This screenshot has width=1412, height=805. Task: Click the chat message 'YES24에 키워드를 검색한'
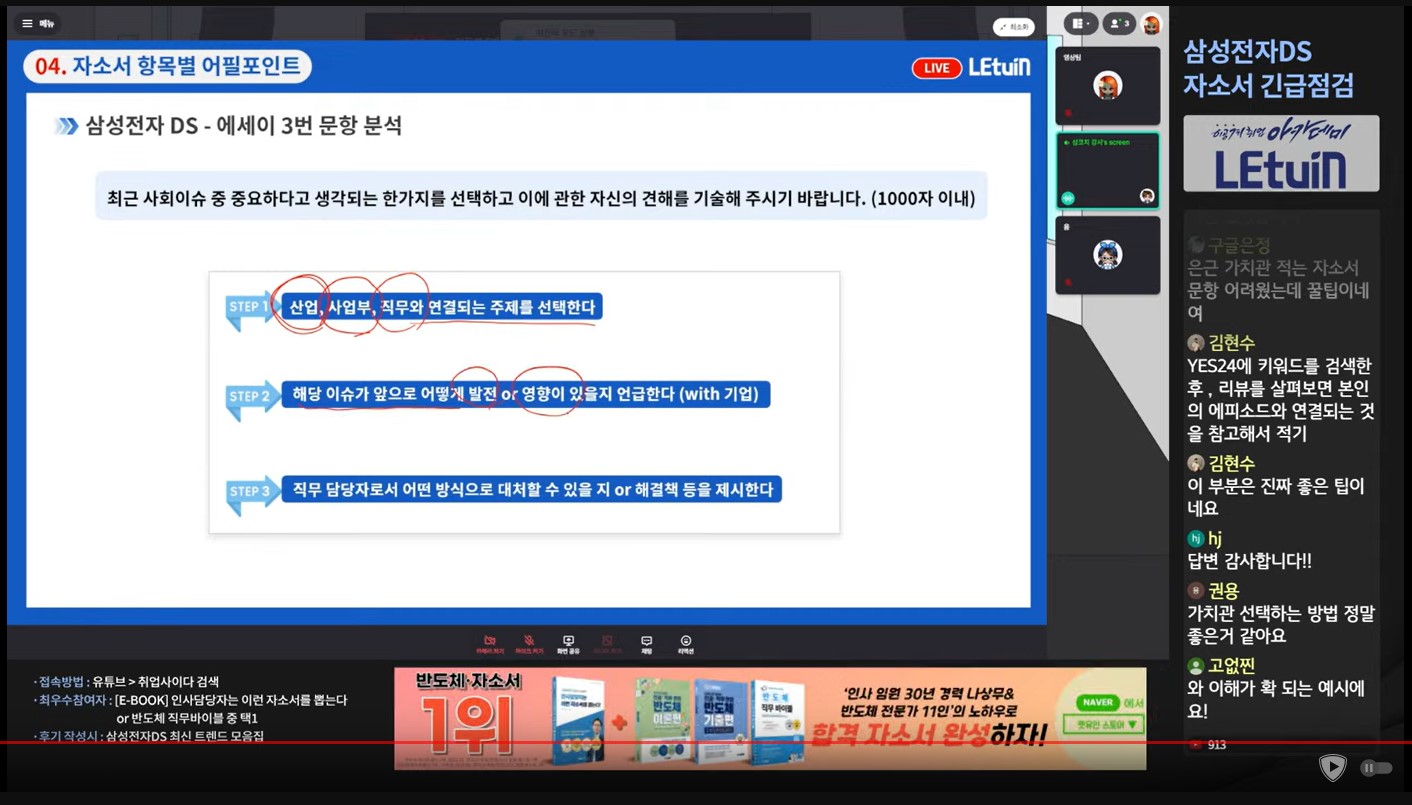[1281, 400]
